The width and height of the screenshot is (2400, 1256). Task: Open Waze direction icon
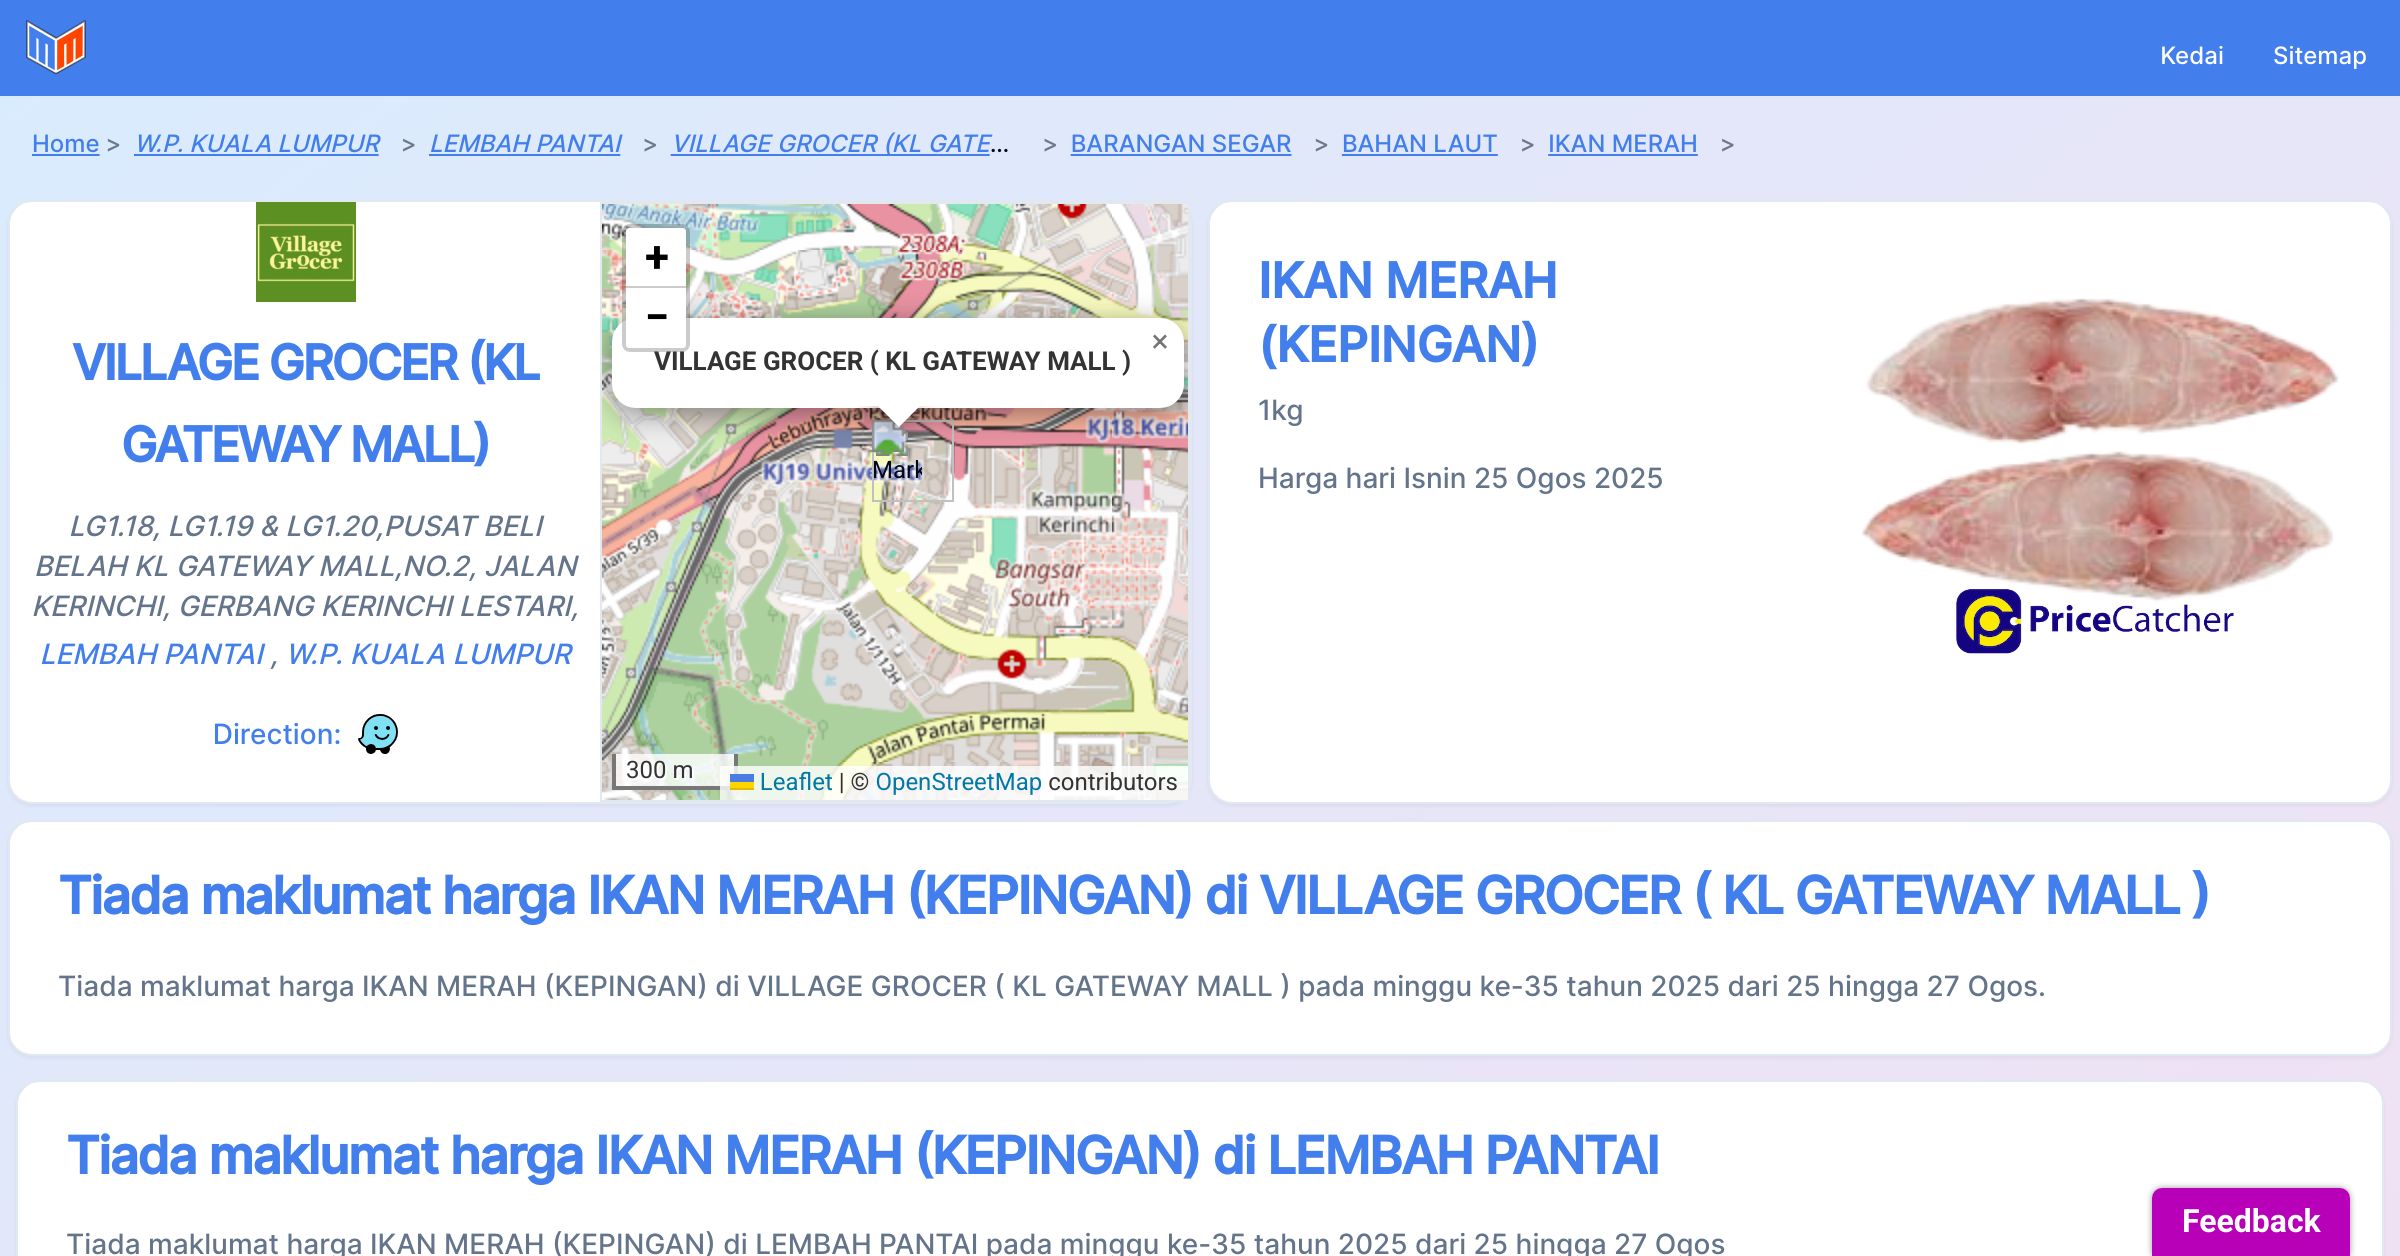point(378,734)
